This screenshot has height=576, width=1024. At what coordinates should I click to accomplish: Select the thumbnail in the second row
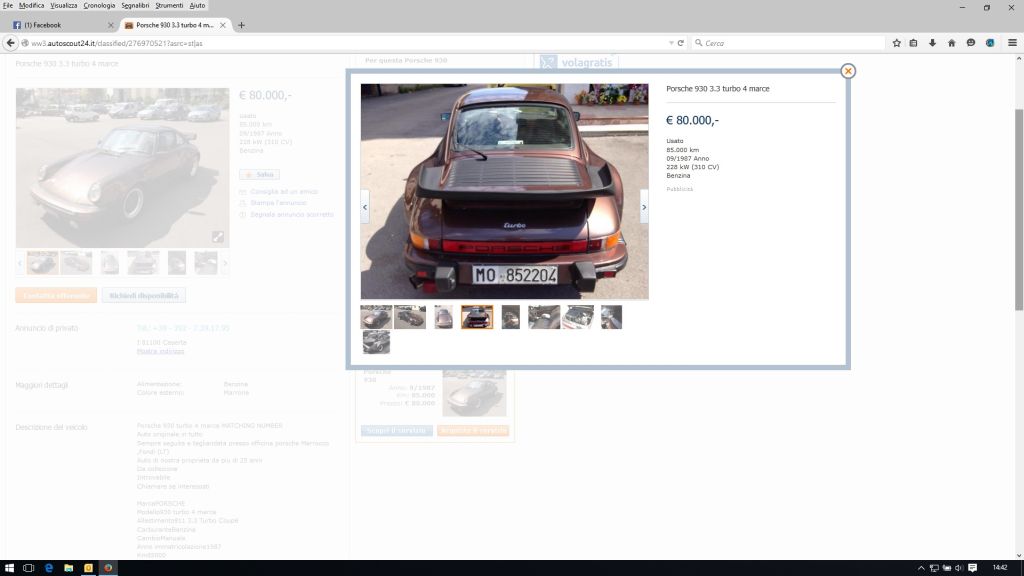click(x=376, y=342)
